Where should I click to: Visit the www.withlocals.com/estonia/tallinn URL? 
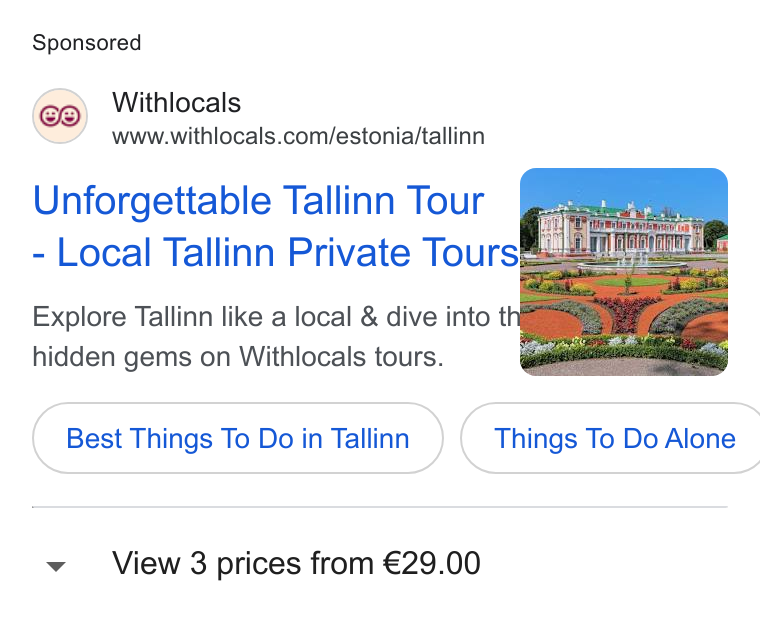(x=298, y=136)
